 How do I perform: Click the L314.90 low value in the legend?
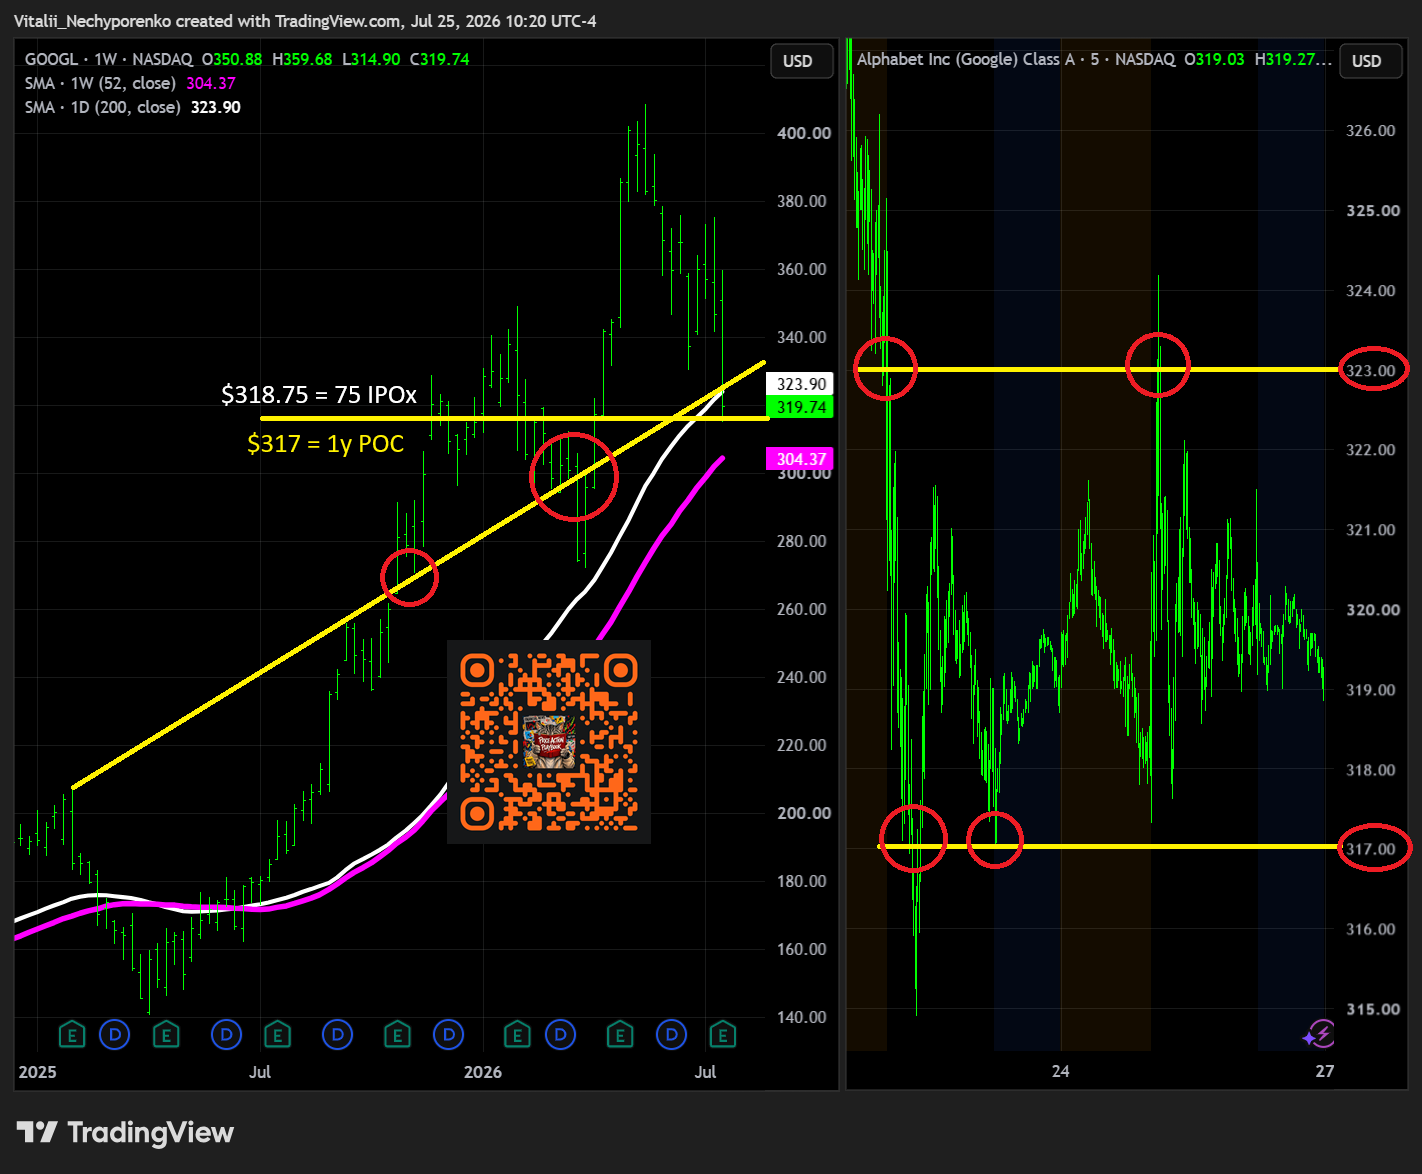click(371, 59)
